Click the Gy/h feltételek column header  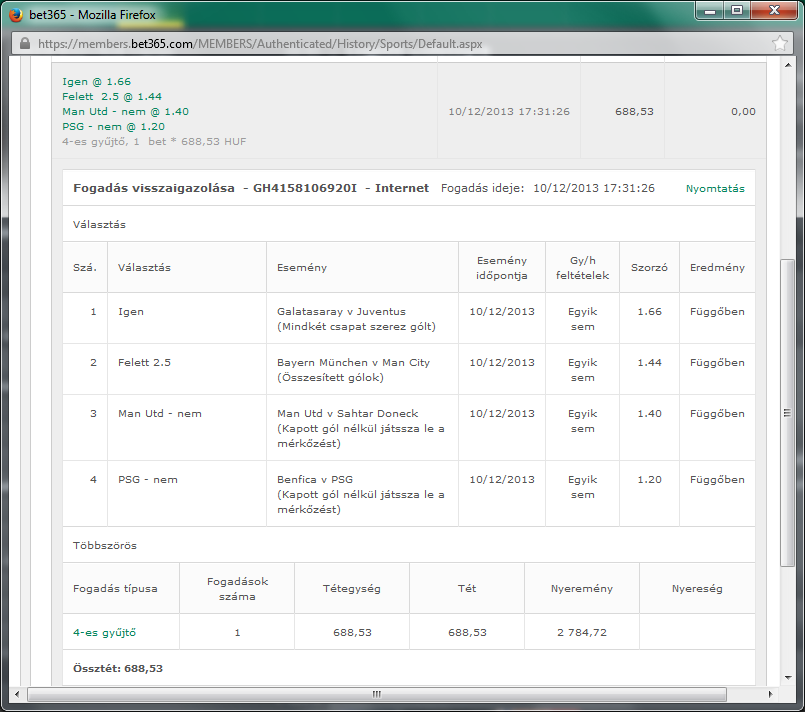pyautogui.click(x=582, y=267)
